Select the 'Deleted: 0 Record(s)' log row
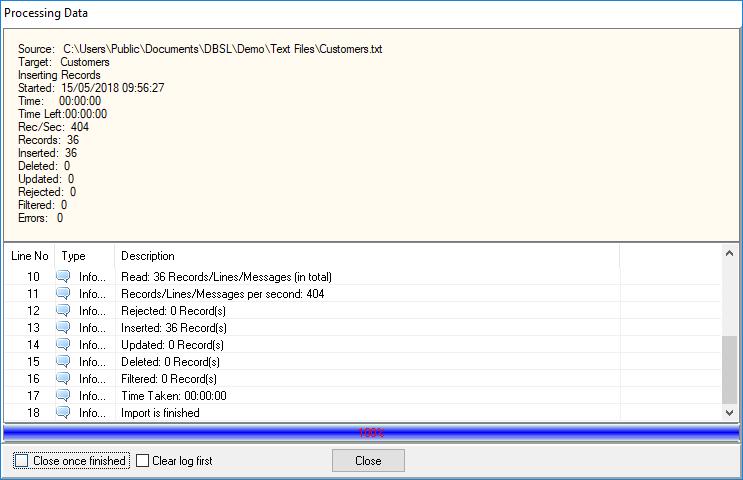This screenshot has height=480, width=743. coord(363,362)
